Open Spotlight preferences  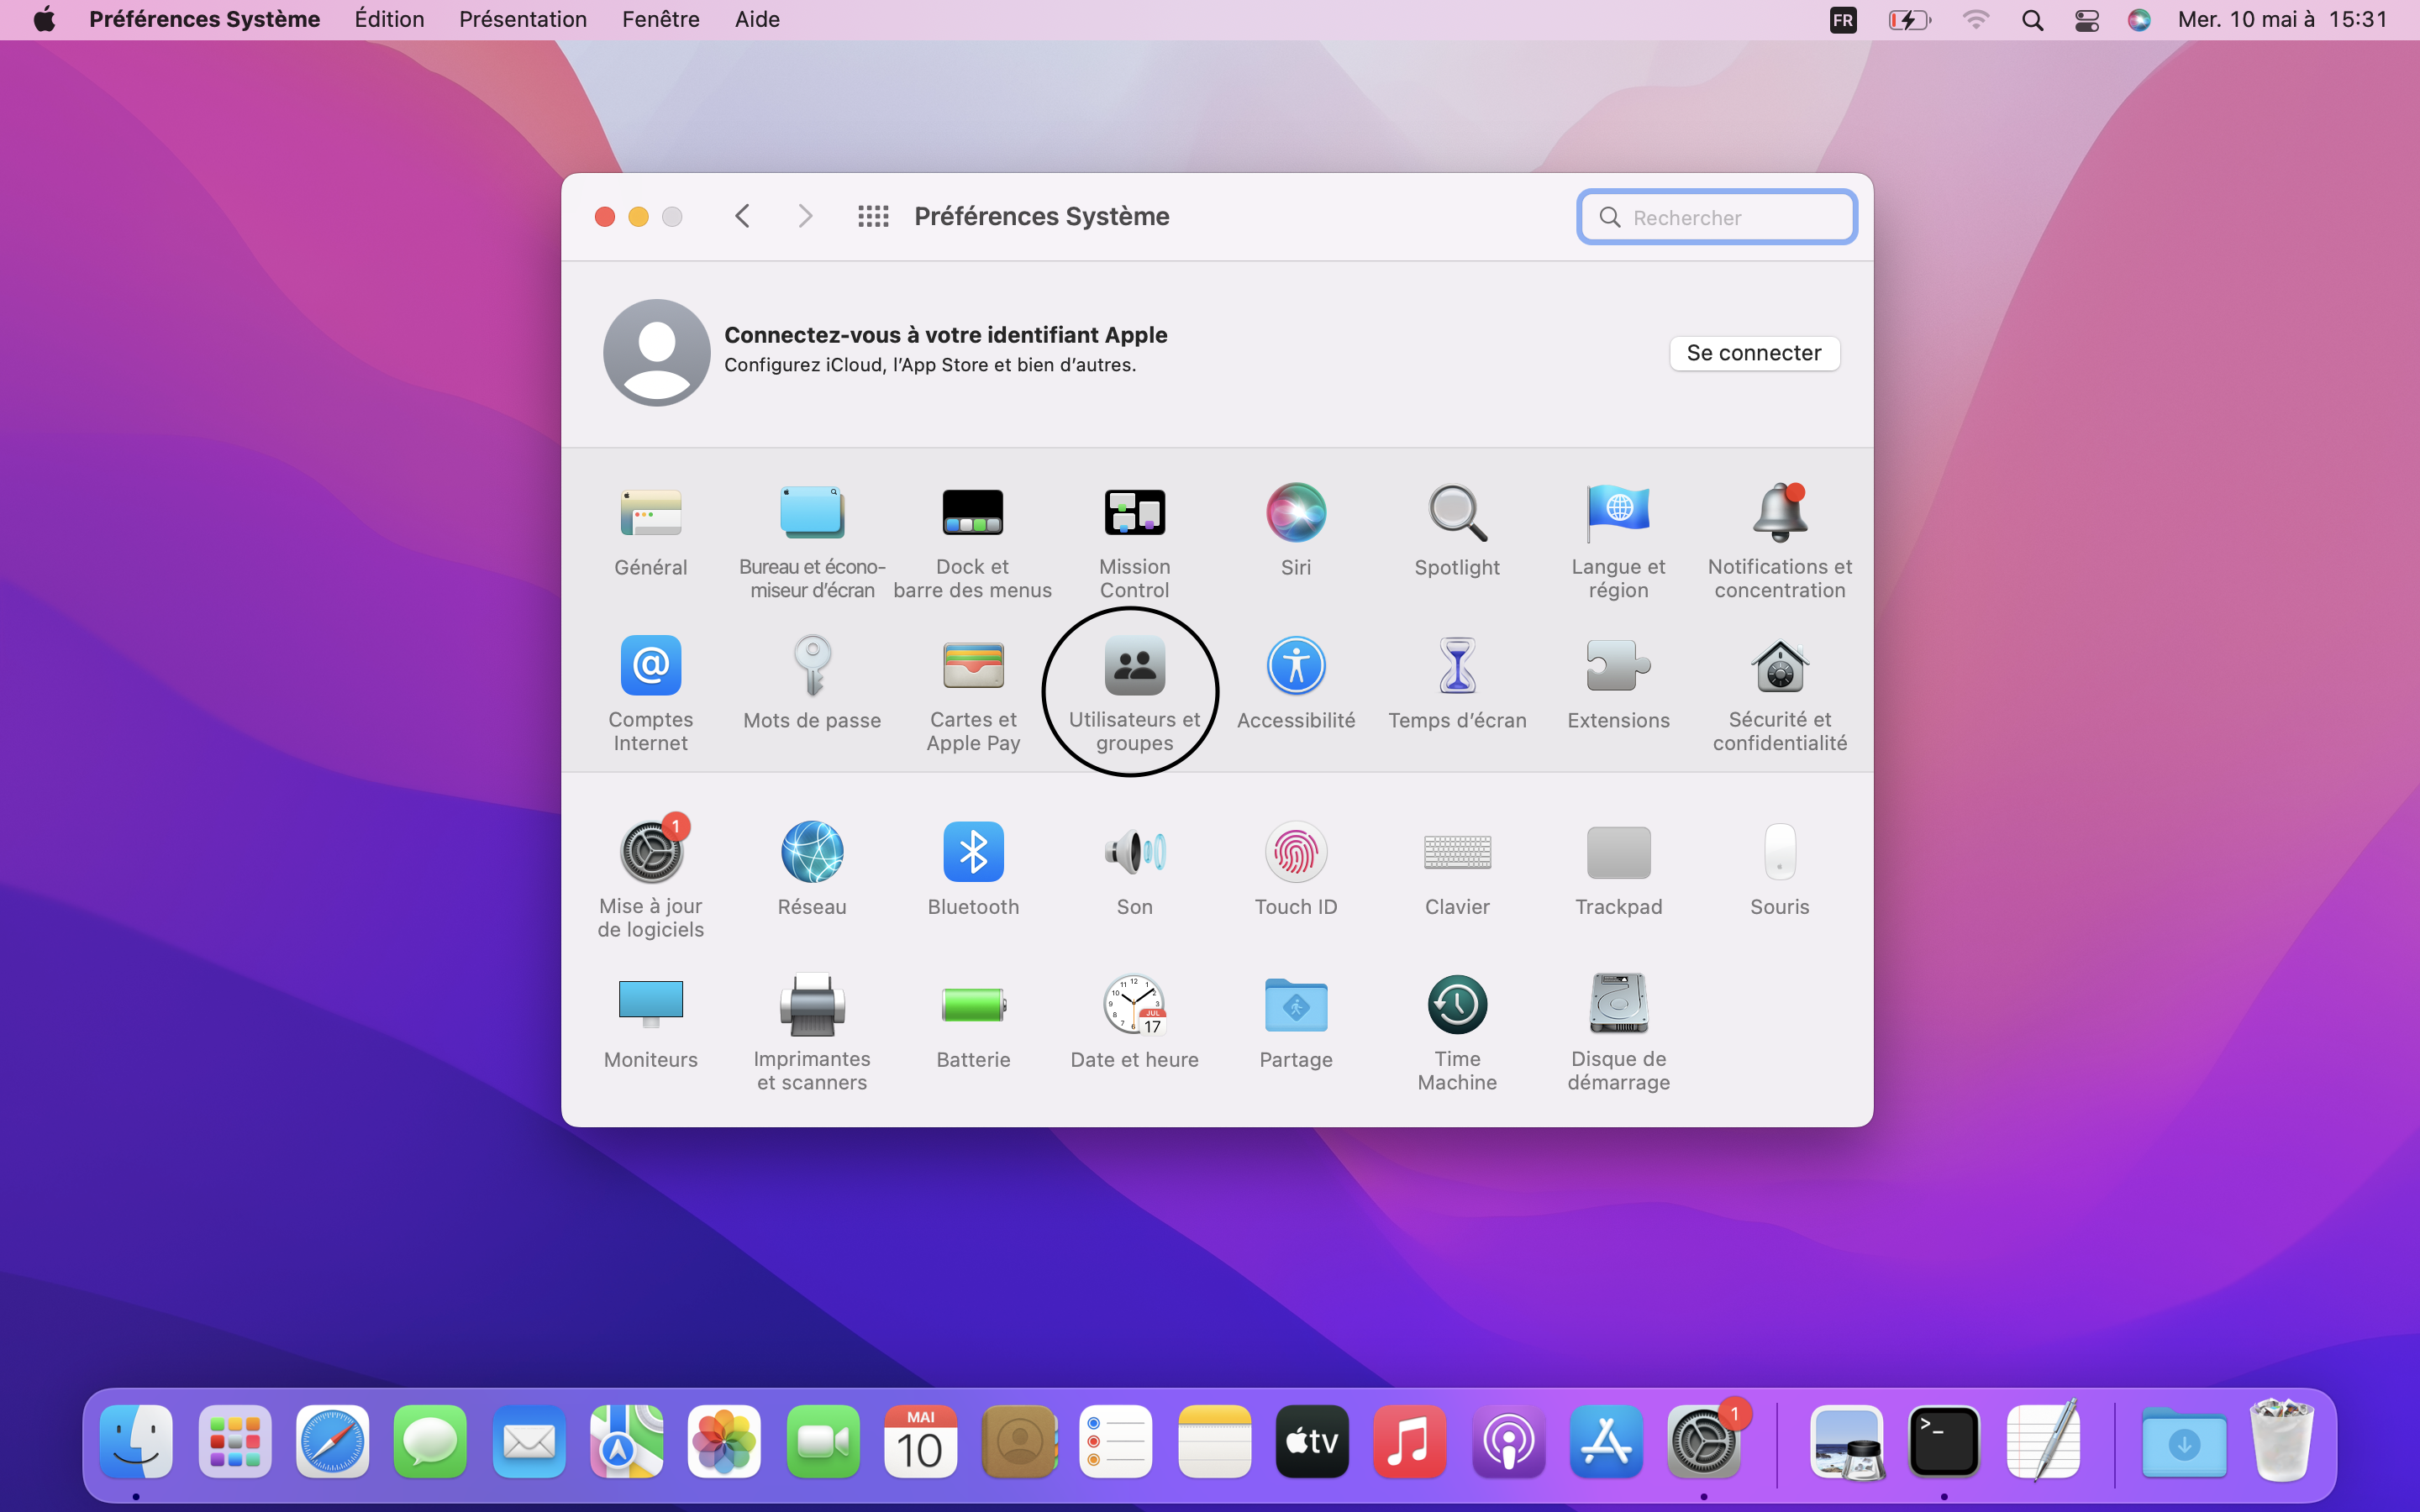[x=1457, y=531]
